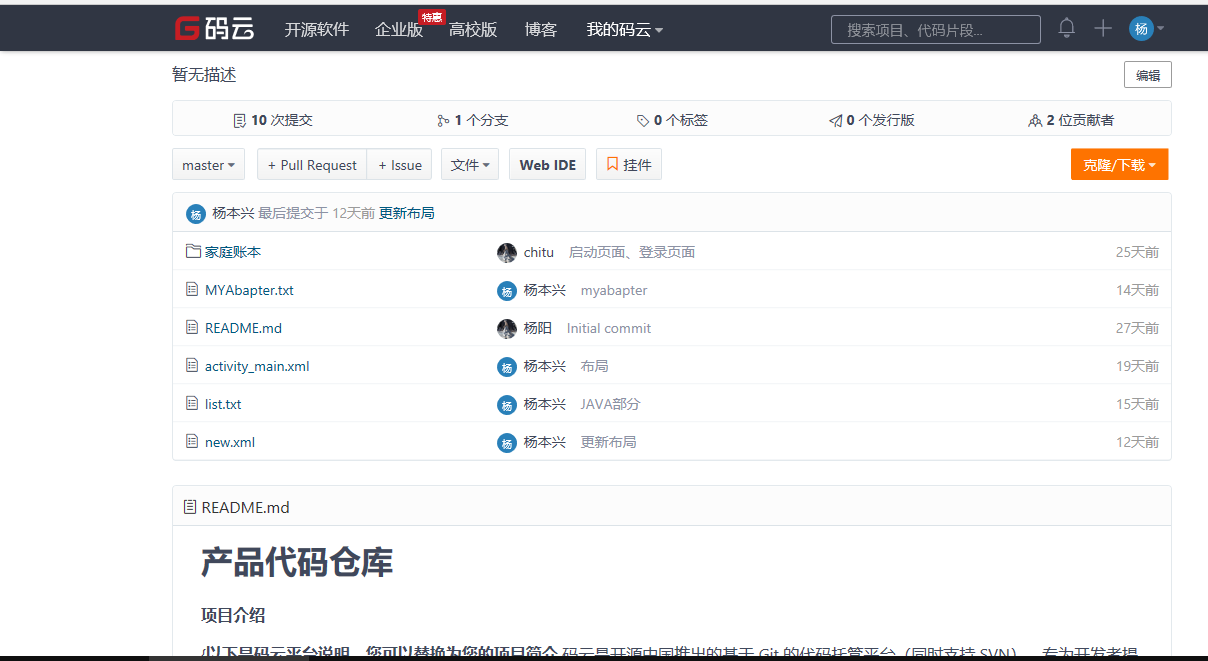The height and width of the screenshot is (661, 1208).
Task: Expand the 文件 dropdown
Action: coord(470,165)
